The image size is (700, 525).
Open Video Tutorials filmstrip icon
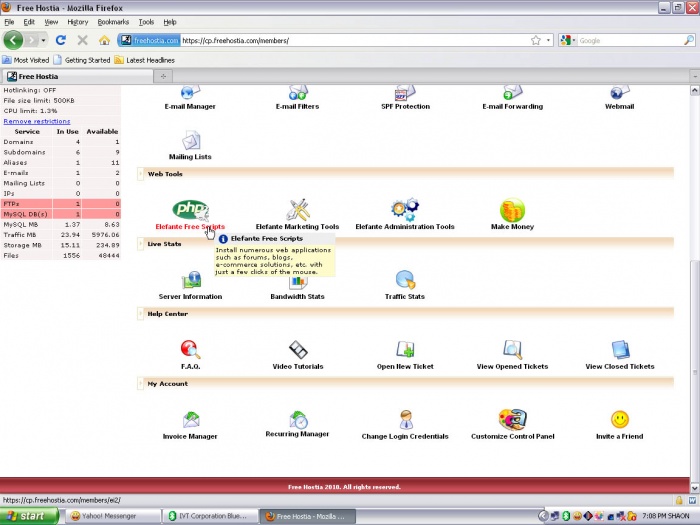coord(297,349)
